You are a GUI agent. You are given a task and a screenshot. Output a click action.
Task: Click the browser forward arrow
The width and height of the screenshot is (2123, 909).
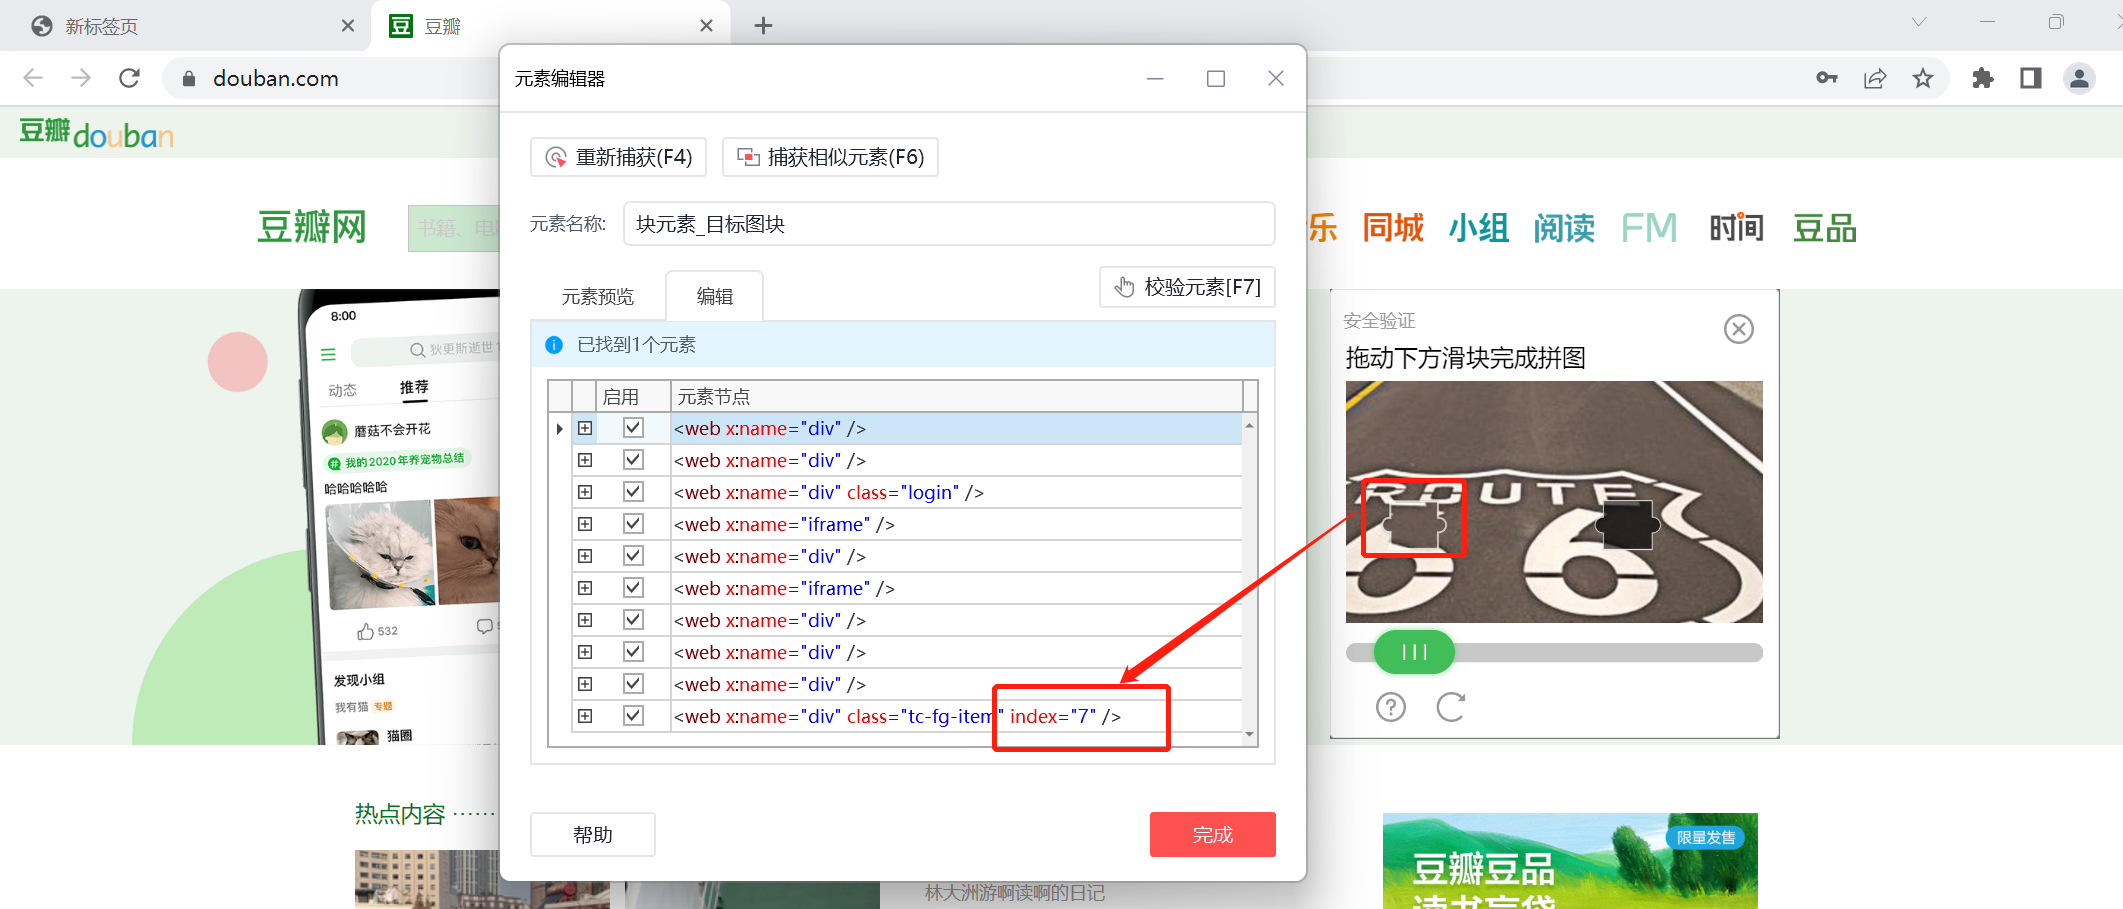(81, 78)
